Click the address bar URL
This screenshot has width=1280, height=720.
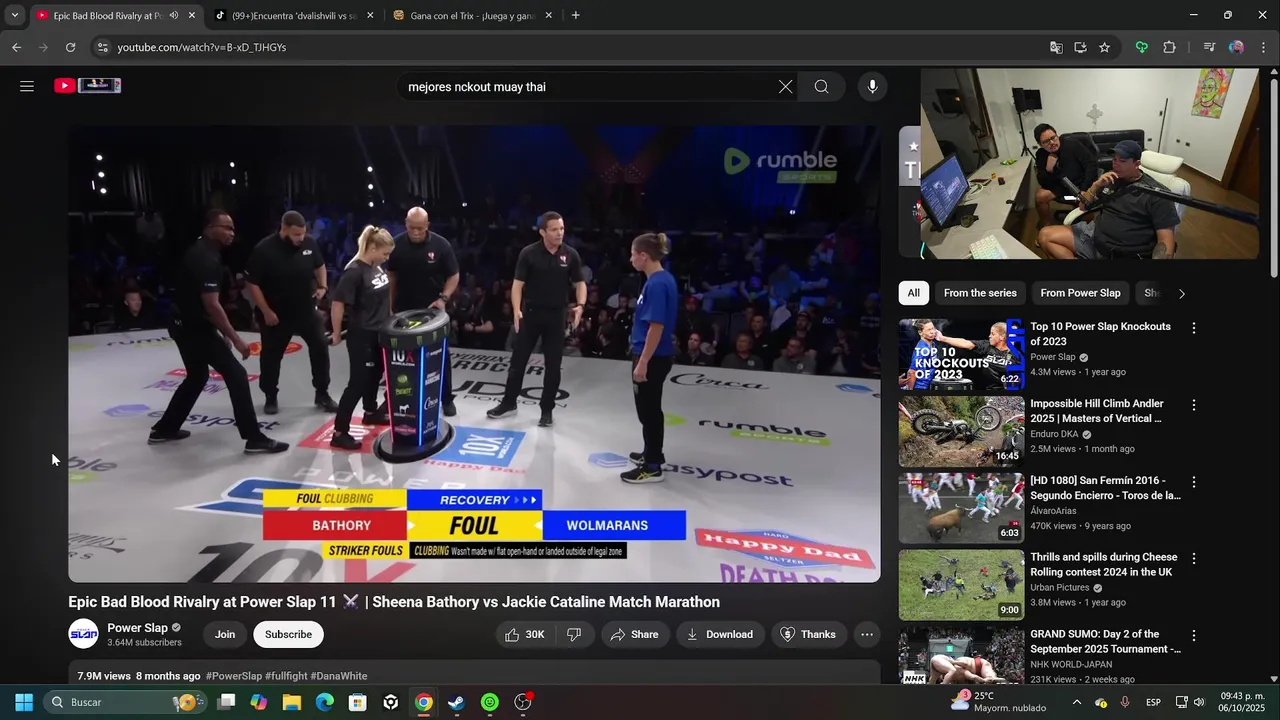(202, 47)
